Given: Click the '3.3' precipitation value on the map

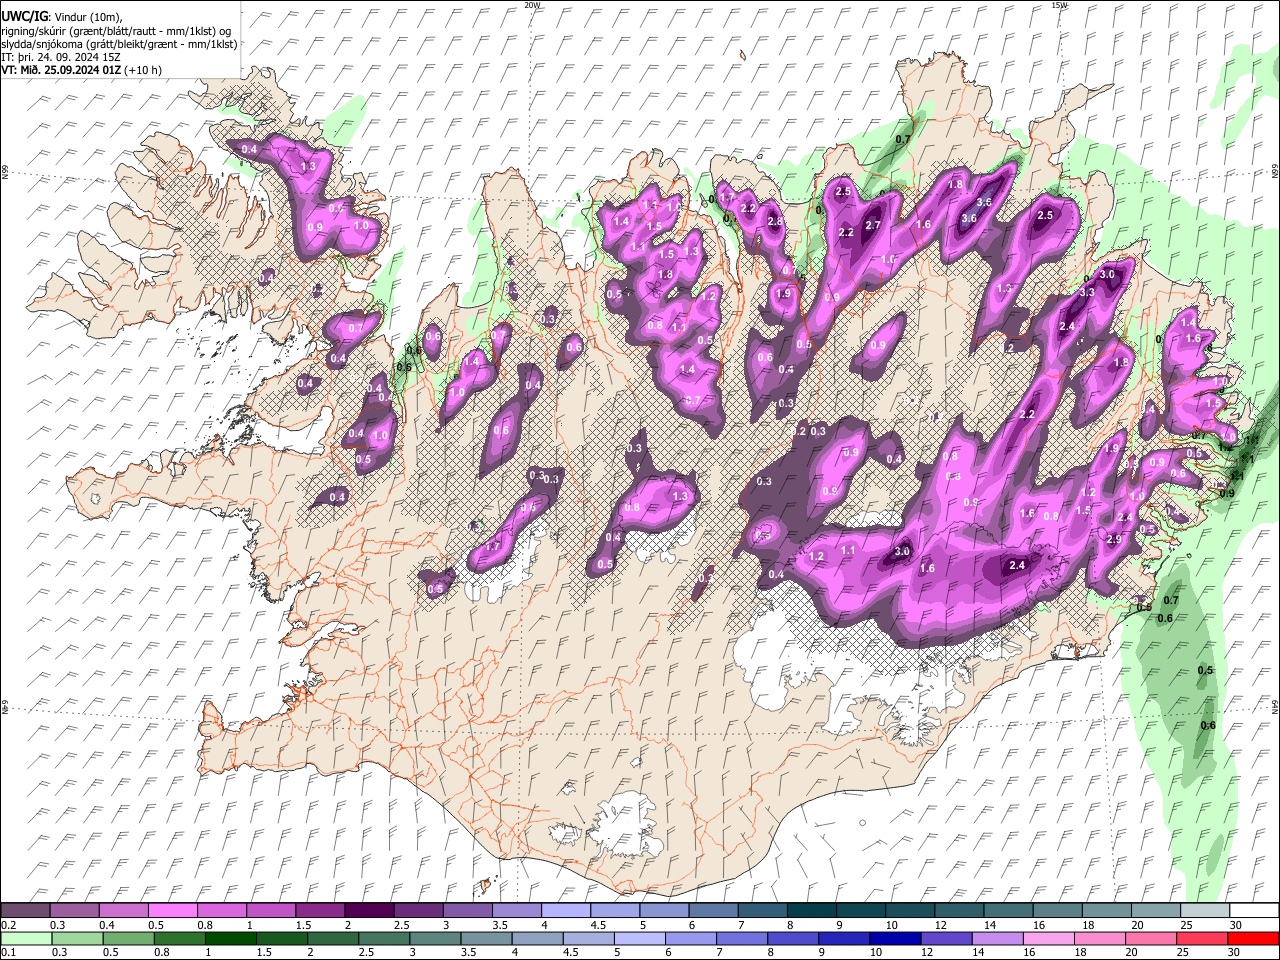Looking at the screenshot, I should coord(1087,292).
